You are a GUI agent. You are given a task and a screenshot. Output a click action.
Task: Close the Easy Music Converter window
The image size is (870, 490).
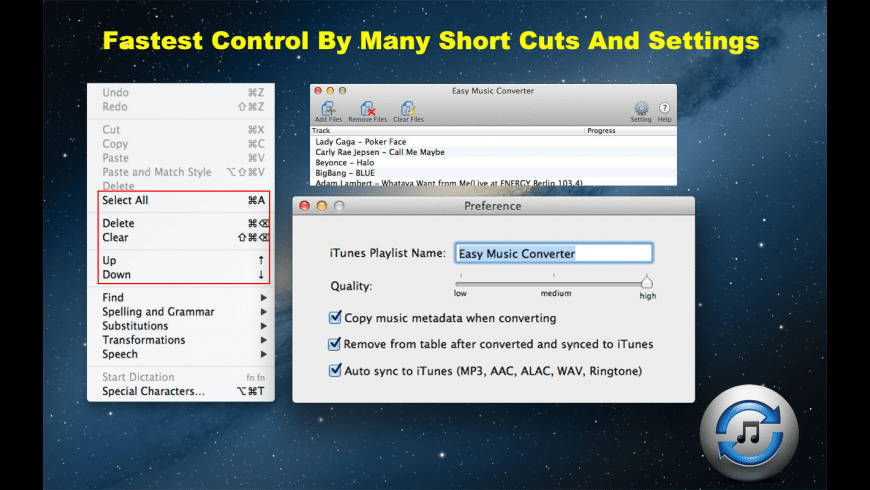[x=318, y=90]
